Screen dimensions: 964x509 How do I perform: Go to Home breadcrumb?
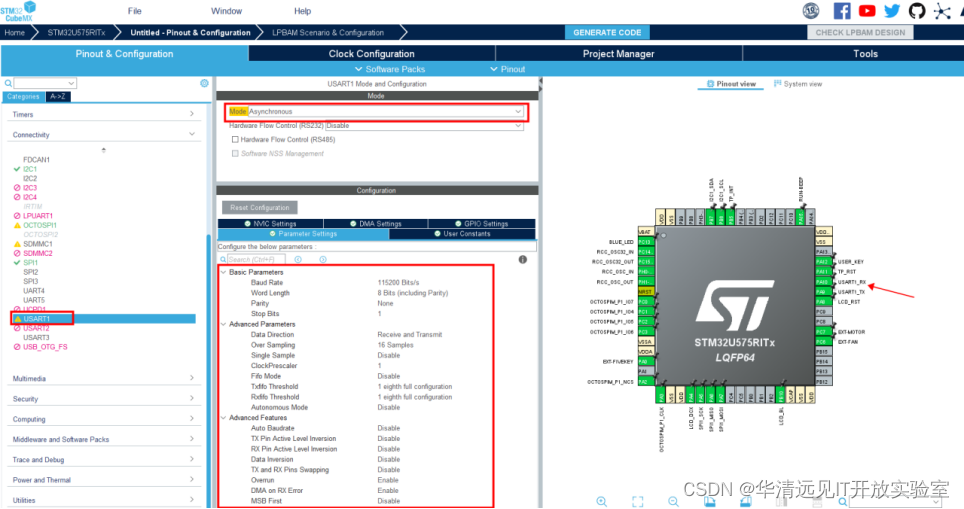(15, 33)
